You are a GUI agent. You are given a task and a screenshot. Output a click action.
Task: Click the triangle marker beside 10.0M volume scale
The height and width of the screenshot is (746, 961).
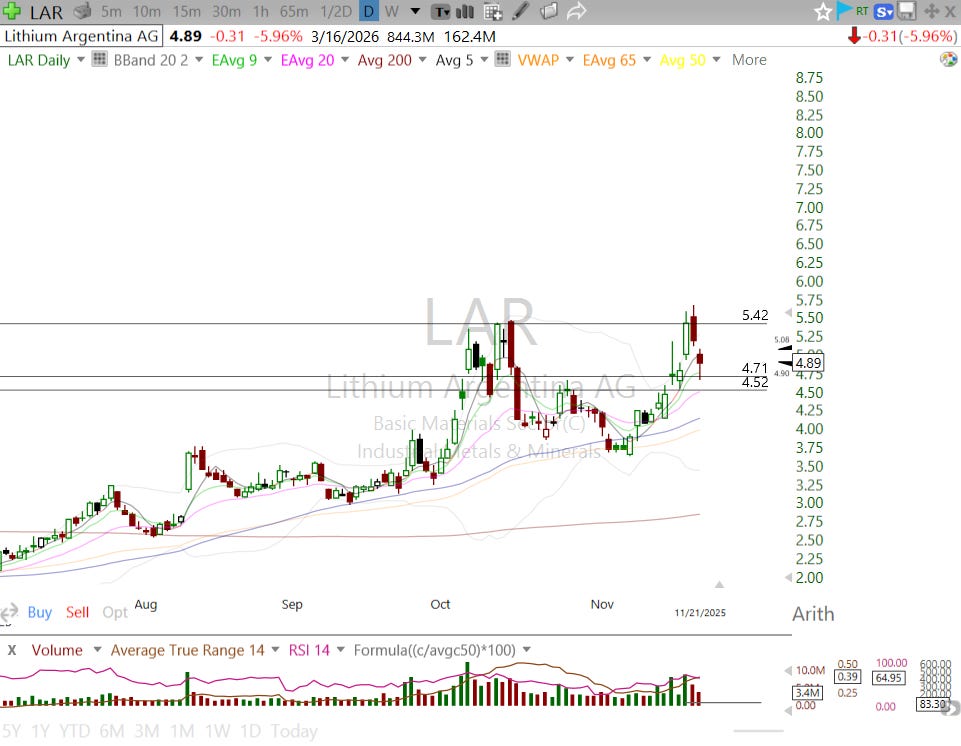pyautogui.click(x=788, y=671)
